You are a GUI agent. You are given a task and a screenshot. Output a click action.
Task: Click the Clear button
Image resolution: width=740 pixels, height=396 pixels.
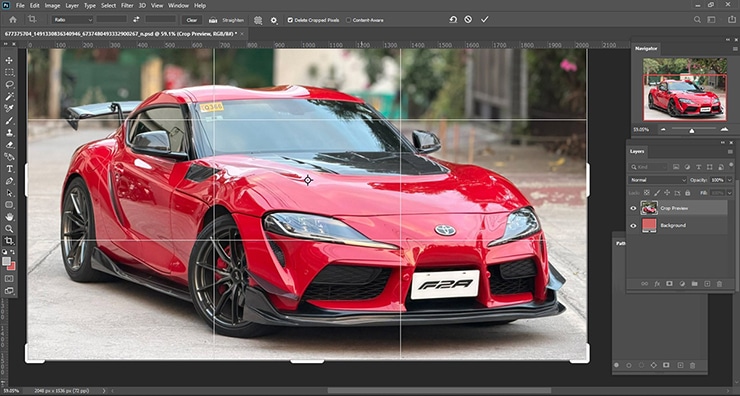[192, 20]
